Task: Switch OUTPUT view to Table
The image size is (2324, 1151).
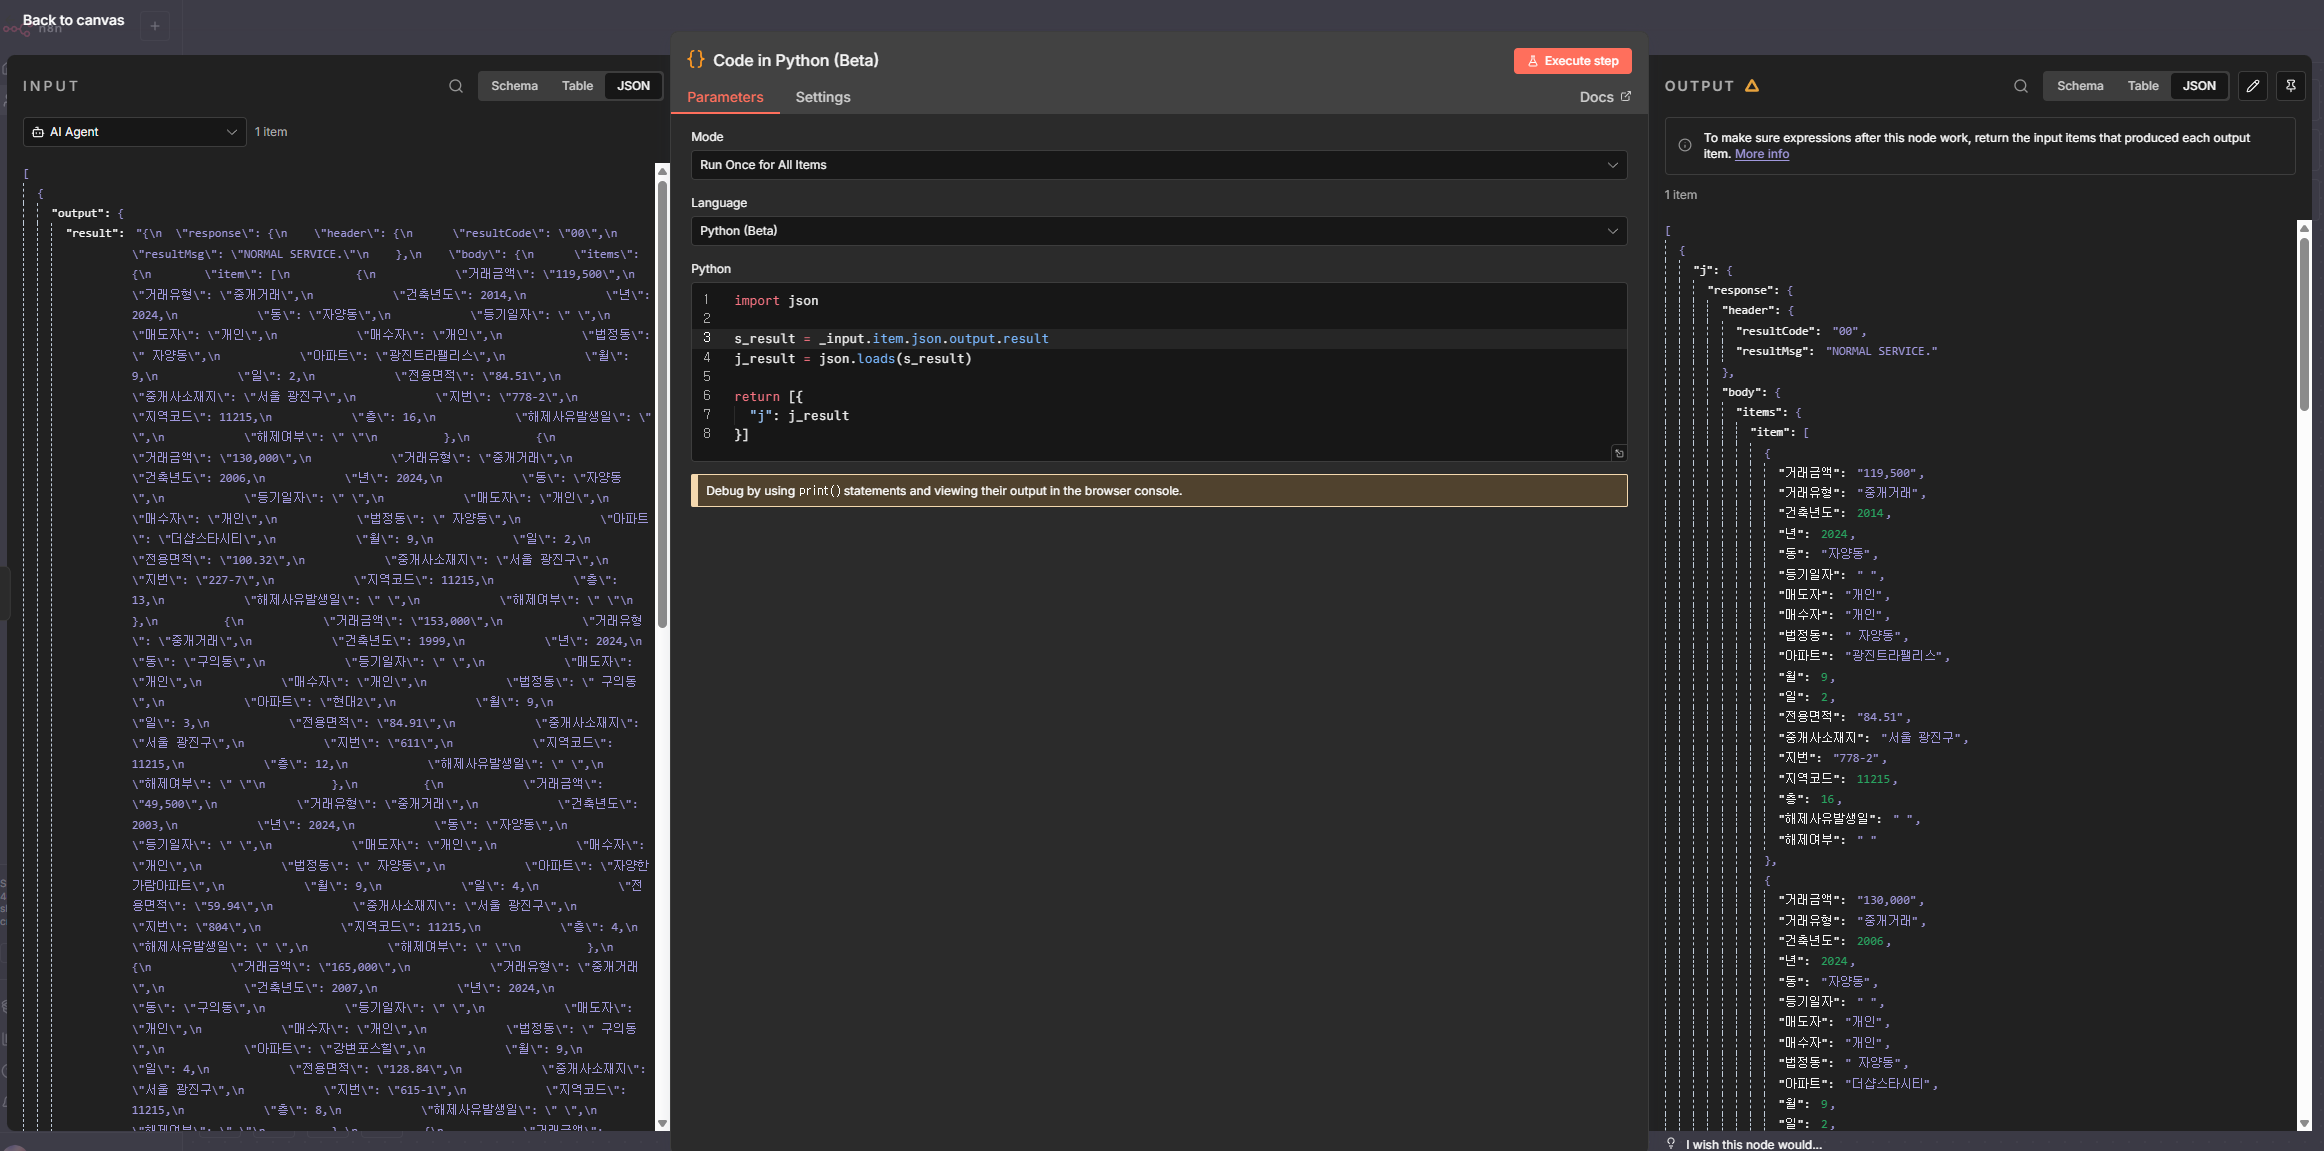Action: 2142,86
